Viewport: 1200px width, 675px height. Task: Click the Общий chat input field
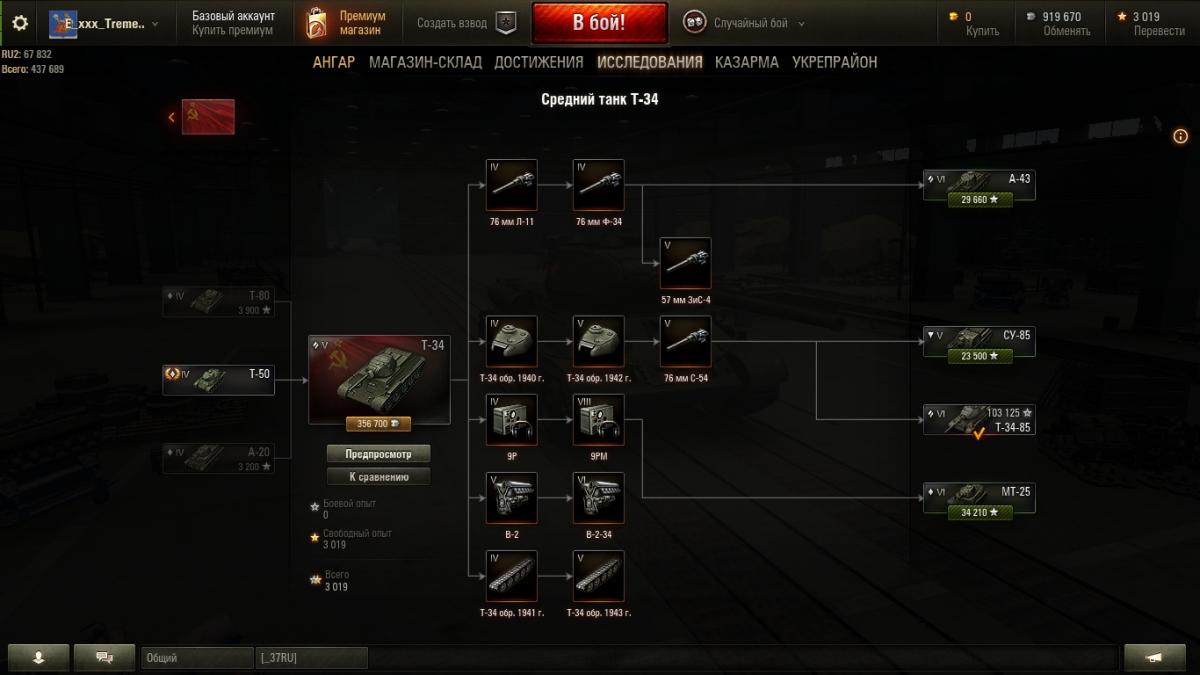click(197, 658)
